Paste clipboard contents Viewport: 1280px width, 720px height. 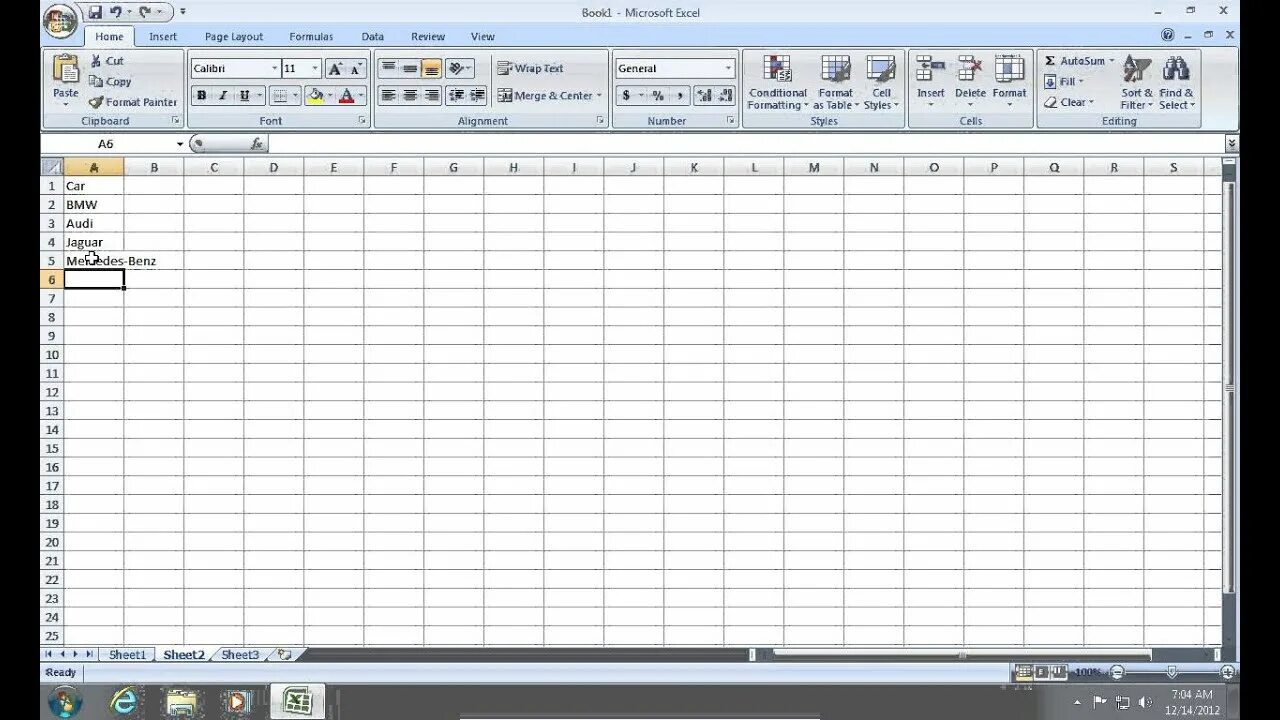[66, 78]
